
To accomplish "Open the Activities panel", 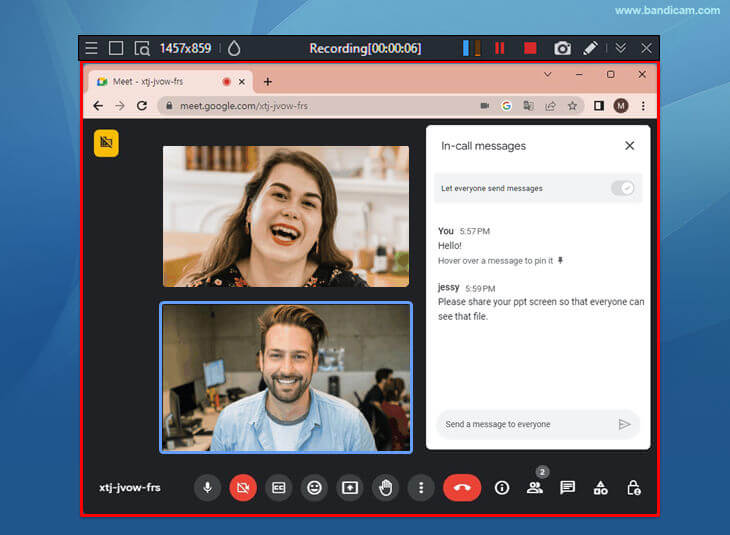I will (601, 488).
